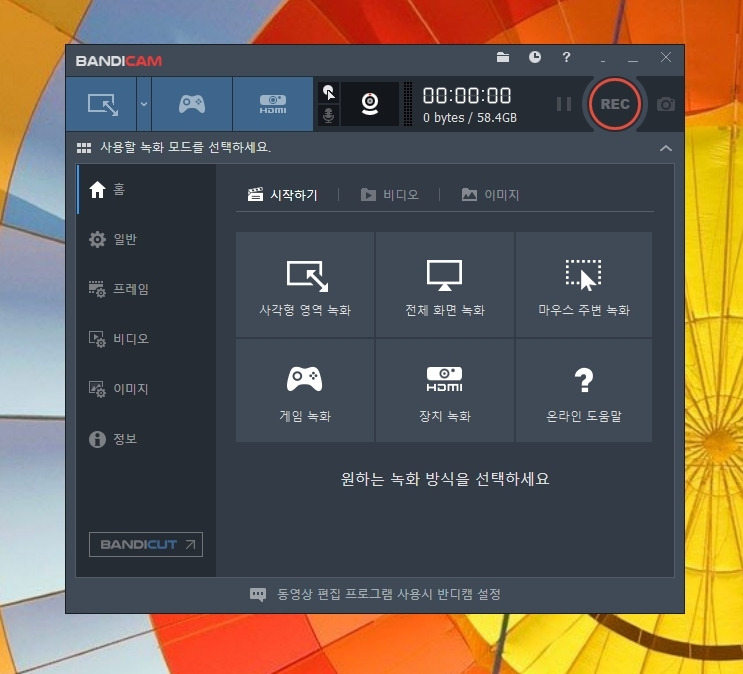Toggle microphone recording icon
This screenshot has width=743, height=674.
(328, 115)
